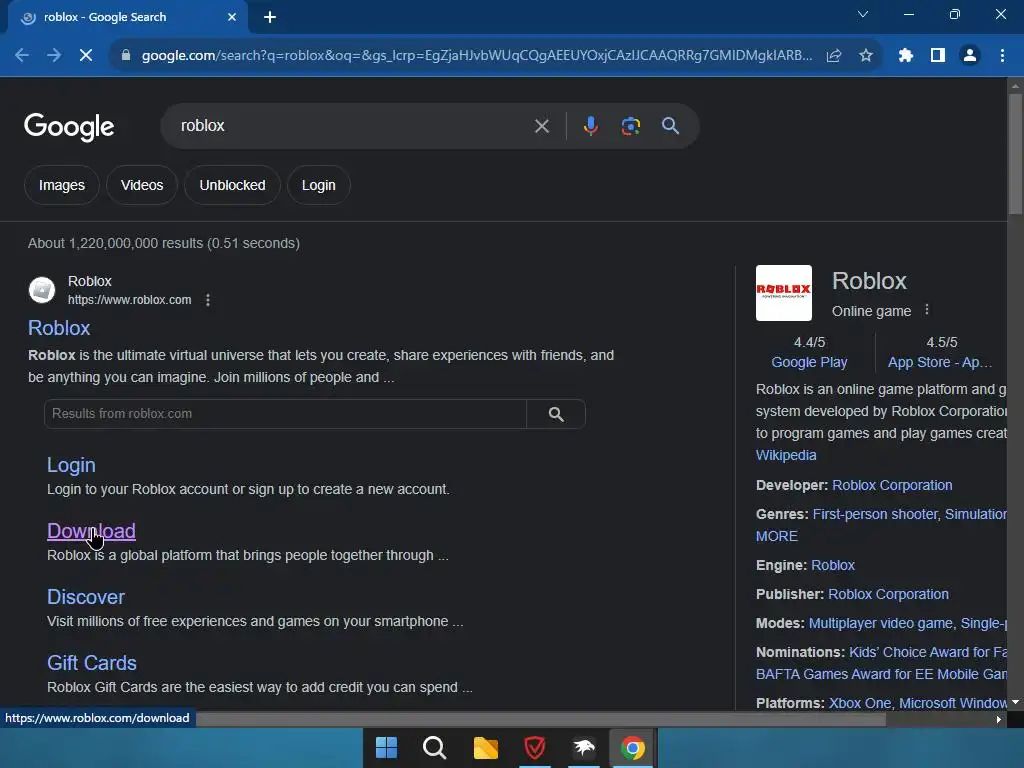Image resolution: width=1024 pixels, height=768 pixels.
Task: Click the vertical scrollbar thumb
Action: (1016, 153)
